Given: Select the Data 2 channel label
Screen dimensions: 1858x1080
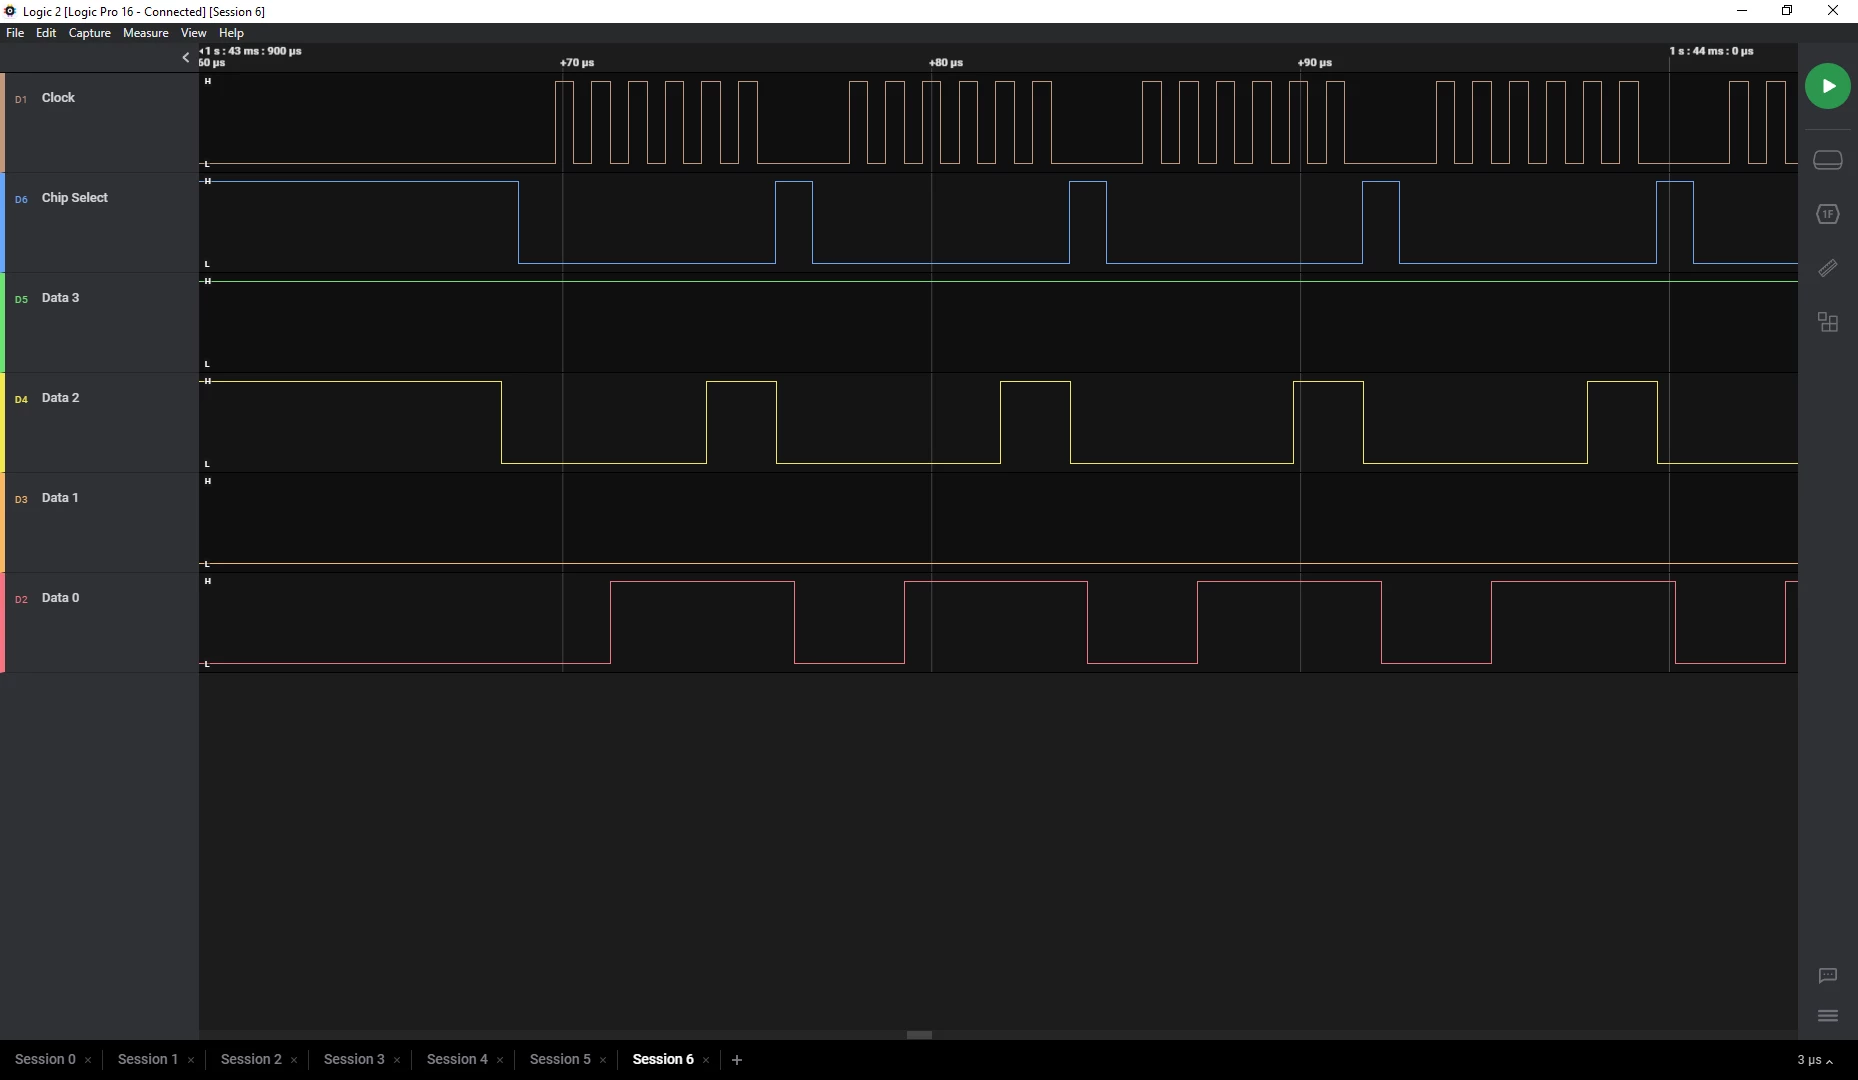Looking at the screenshot, I should (x=60, y=398).
